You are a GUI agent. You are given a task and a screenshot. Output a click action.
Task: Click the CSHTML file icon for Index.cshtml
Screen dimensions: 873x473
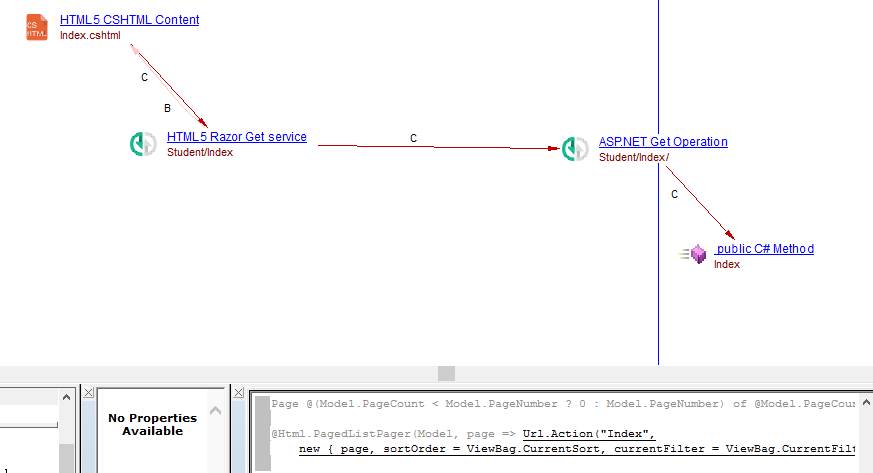tap(37, 27)
